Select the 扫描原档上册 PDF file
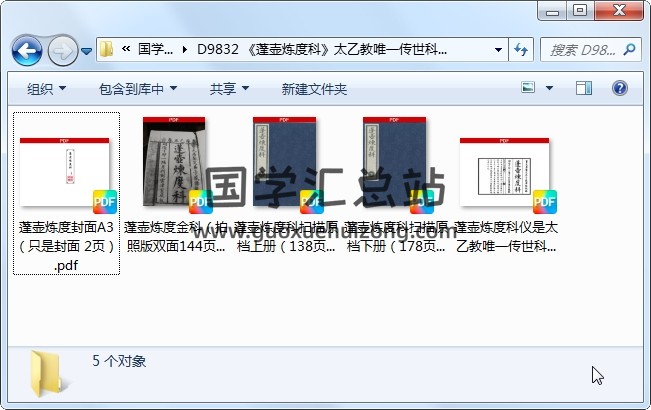The width and height of the screenshot is (651, 410). [285, 185]
